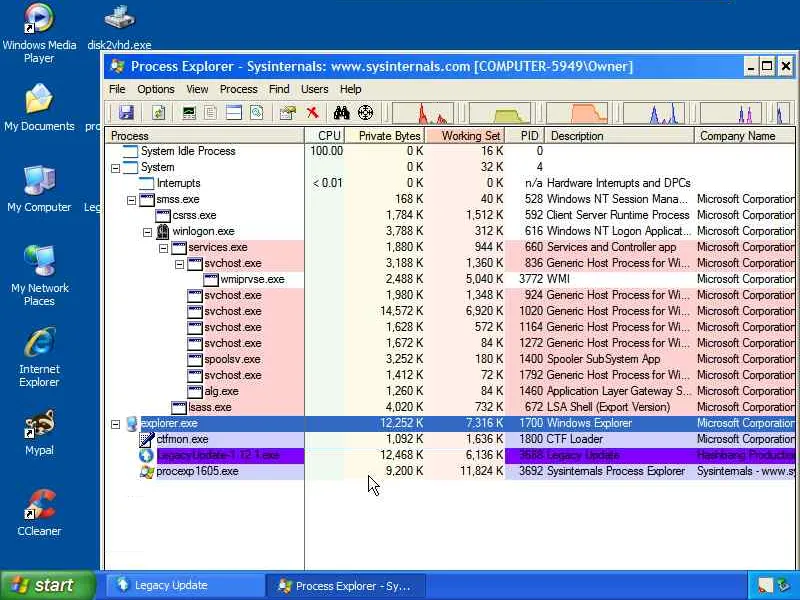Image resolution: width=800 pixels, height=600 pixels.
Task: Collapse the services.exe tree node
Action: (163, 248)
